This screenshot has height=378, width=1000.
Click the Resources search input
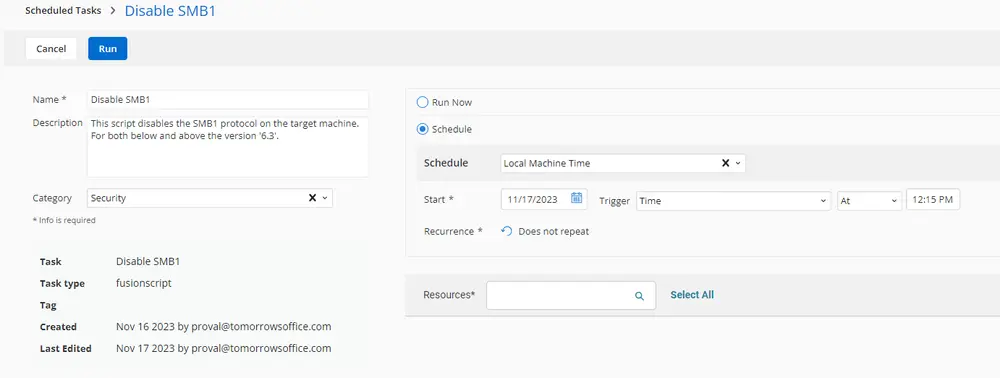[571, 296]
